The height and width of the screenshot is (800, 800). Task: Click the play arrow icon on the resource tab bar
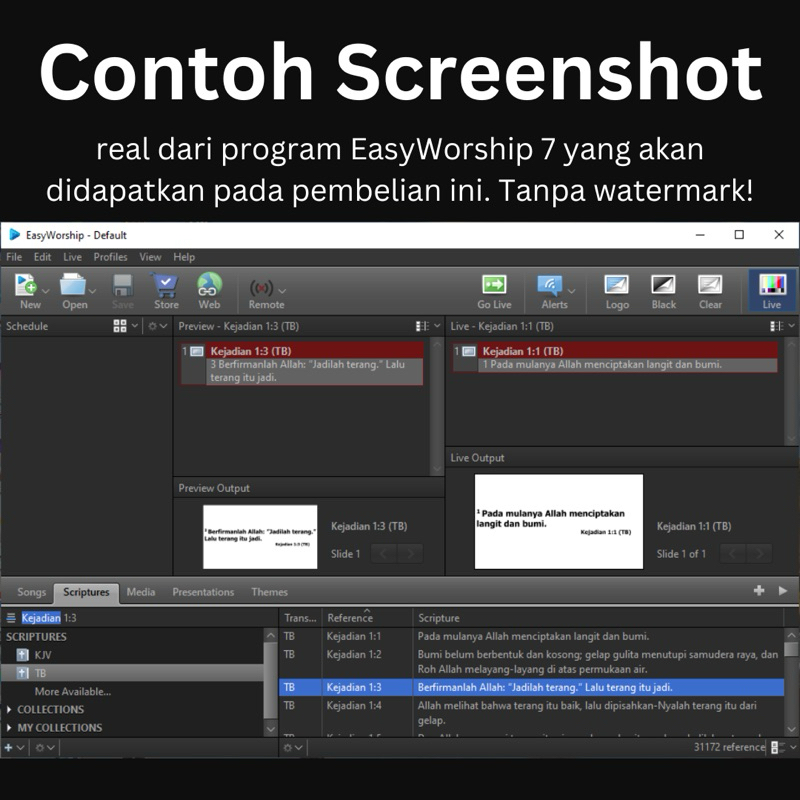[783, 590]
